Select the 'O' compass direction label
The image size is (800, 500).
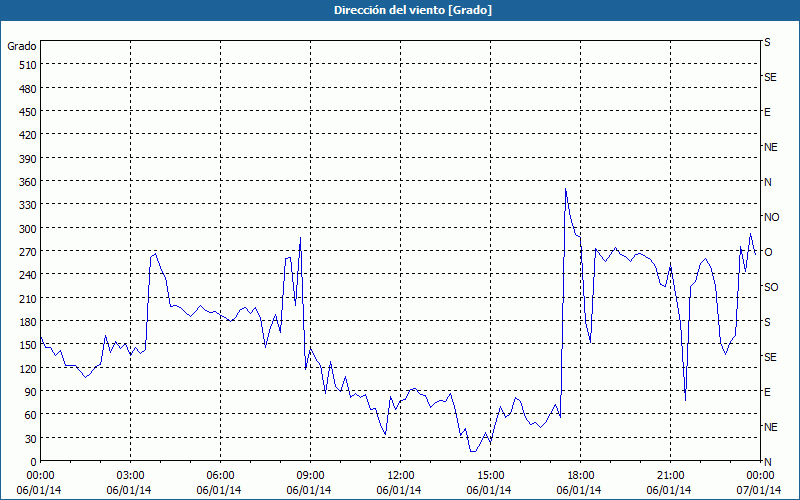pyautogui.click(x=768, y=252)
